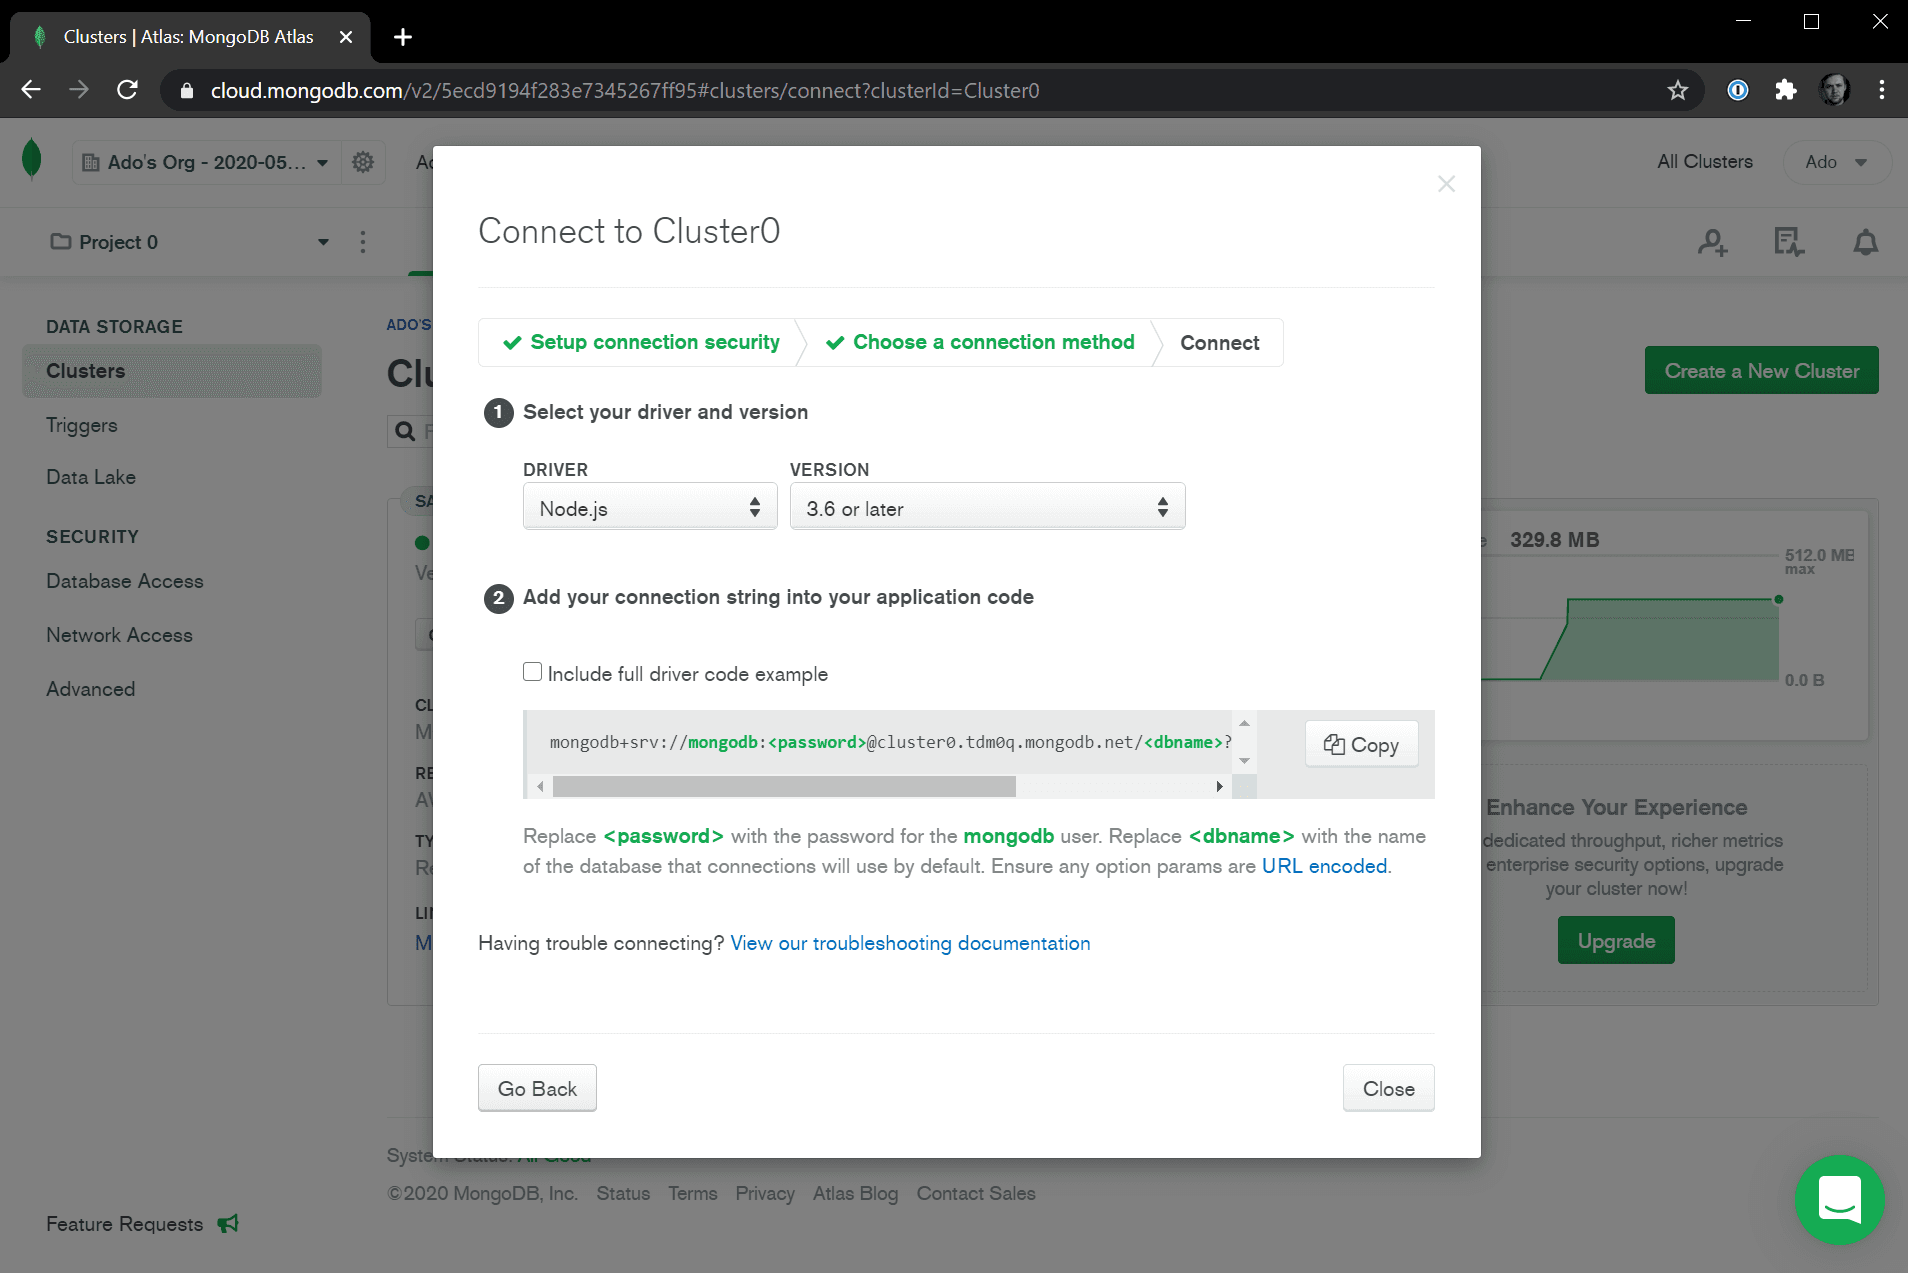The width and height of the screenshot is (1908, 1273).
Task: Open organization settings gear icon
Action: pyautogui.click(x=363, y=162)
